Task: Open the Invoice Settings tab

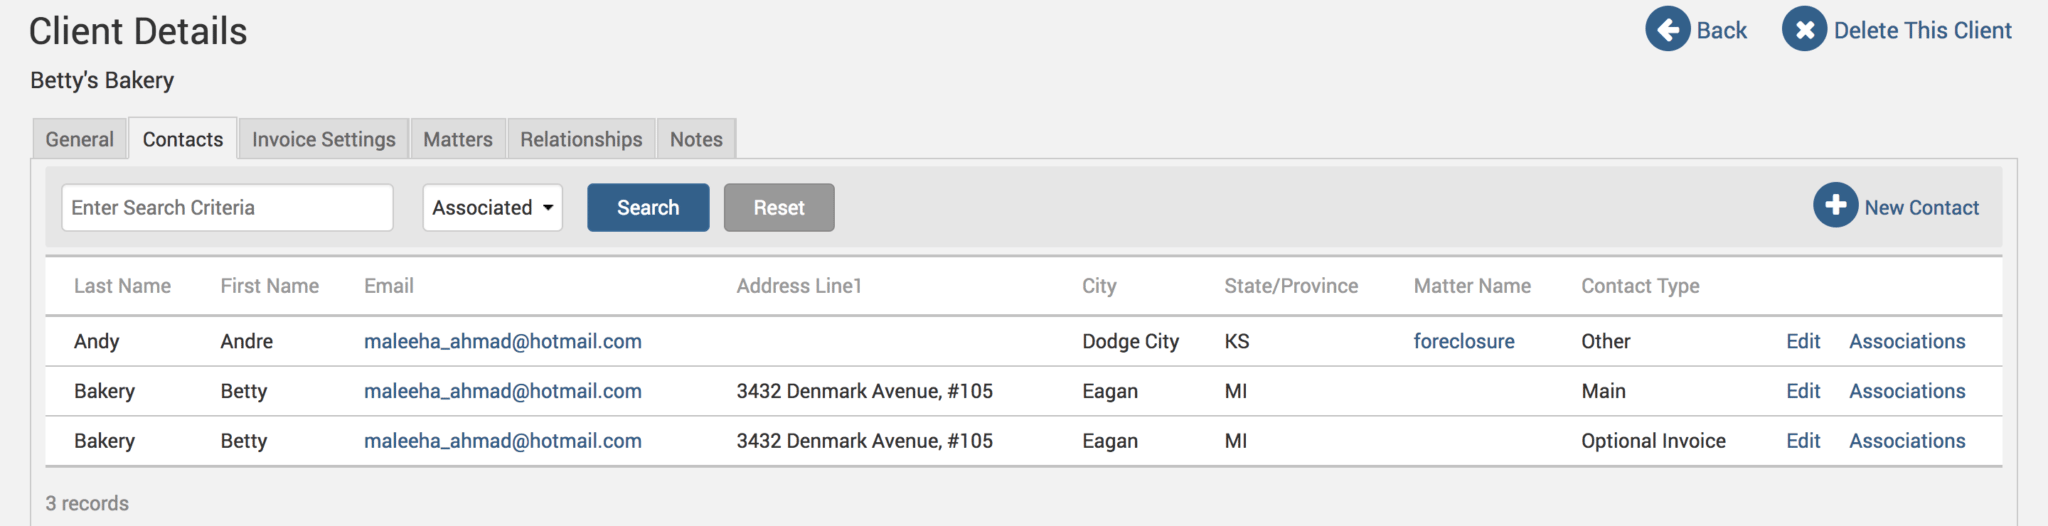Action: click(323, 140)
